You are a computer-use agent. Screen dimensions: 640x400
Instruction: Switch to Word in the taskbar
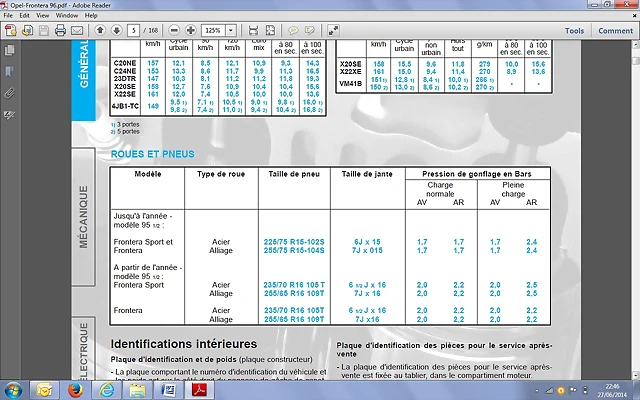coord(168,391)
